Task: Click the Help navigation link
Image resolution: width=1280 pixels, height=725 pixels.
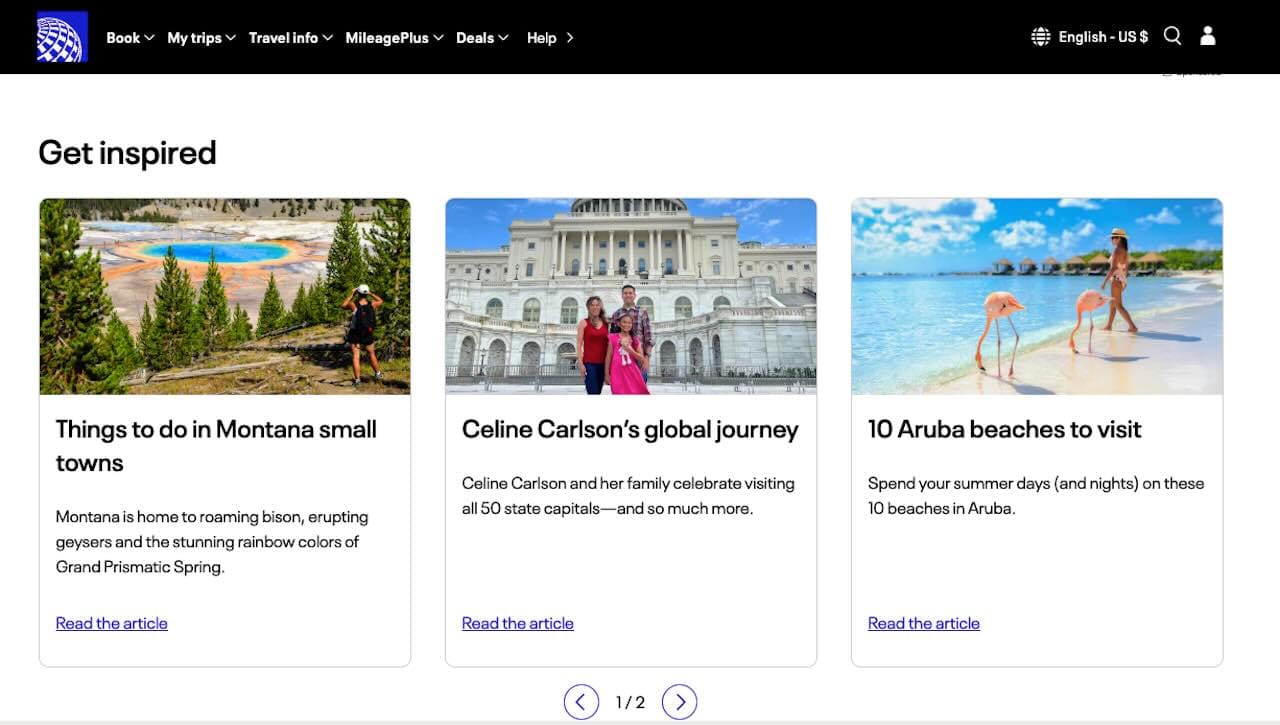Action: (550, 38)
